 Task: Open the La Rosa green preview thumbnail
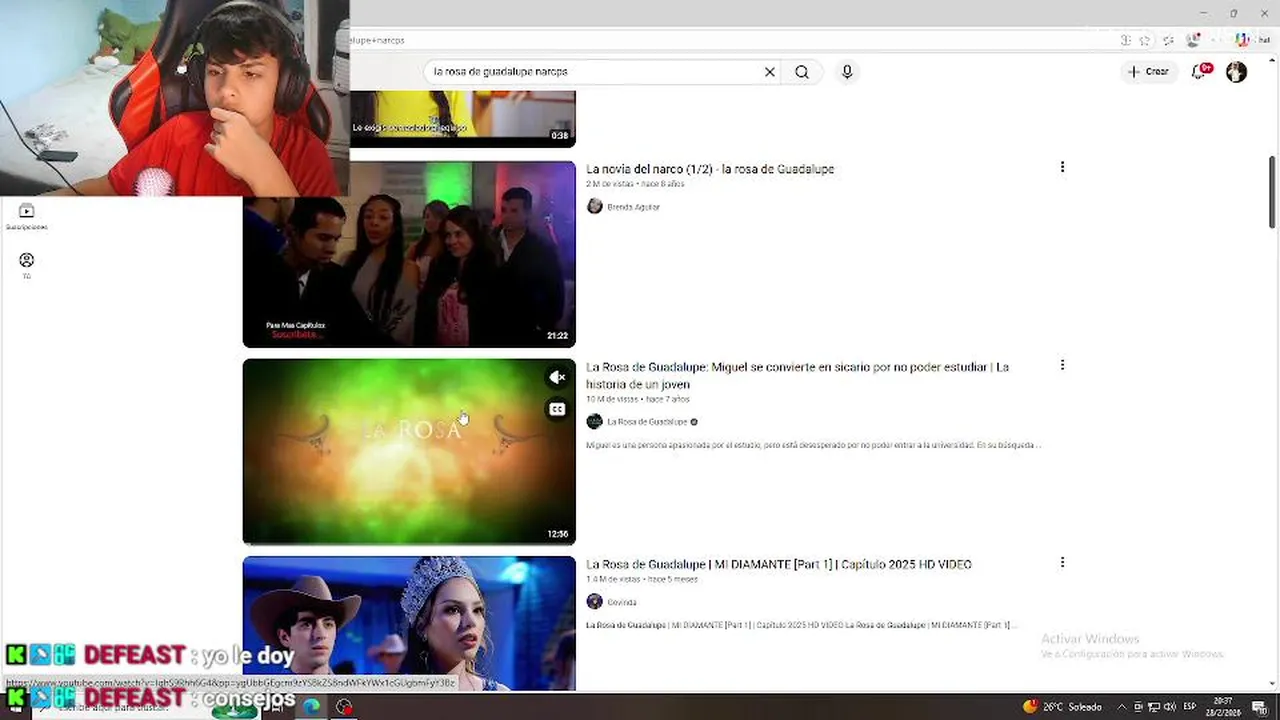click(409, 451)
